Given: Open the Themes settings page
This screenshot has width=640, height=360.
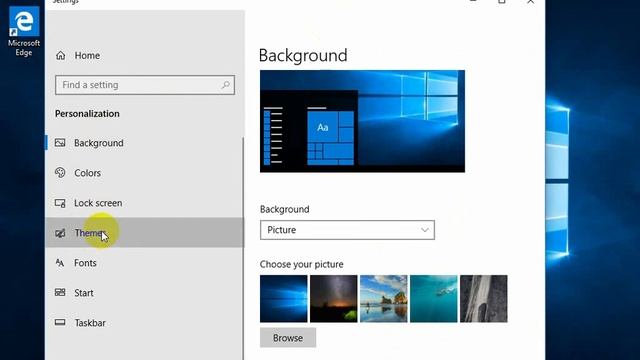Looking at the screenshot, I should coord(144,233).
